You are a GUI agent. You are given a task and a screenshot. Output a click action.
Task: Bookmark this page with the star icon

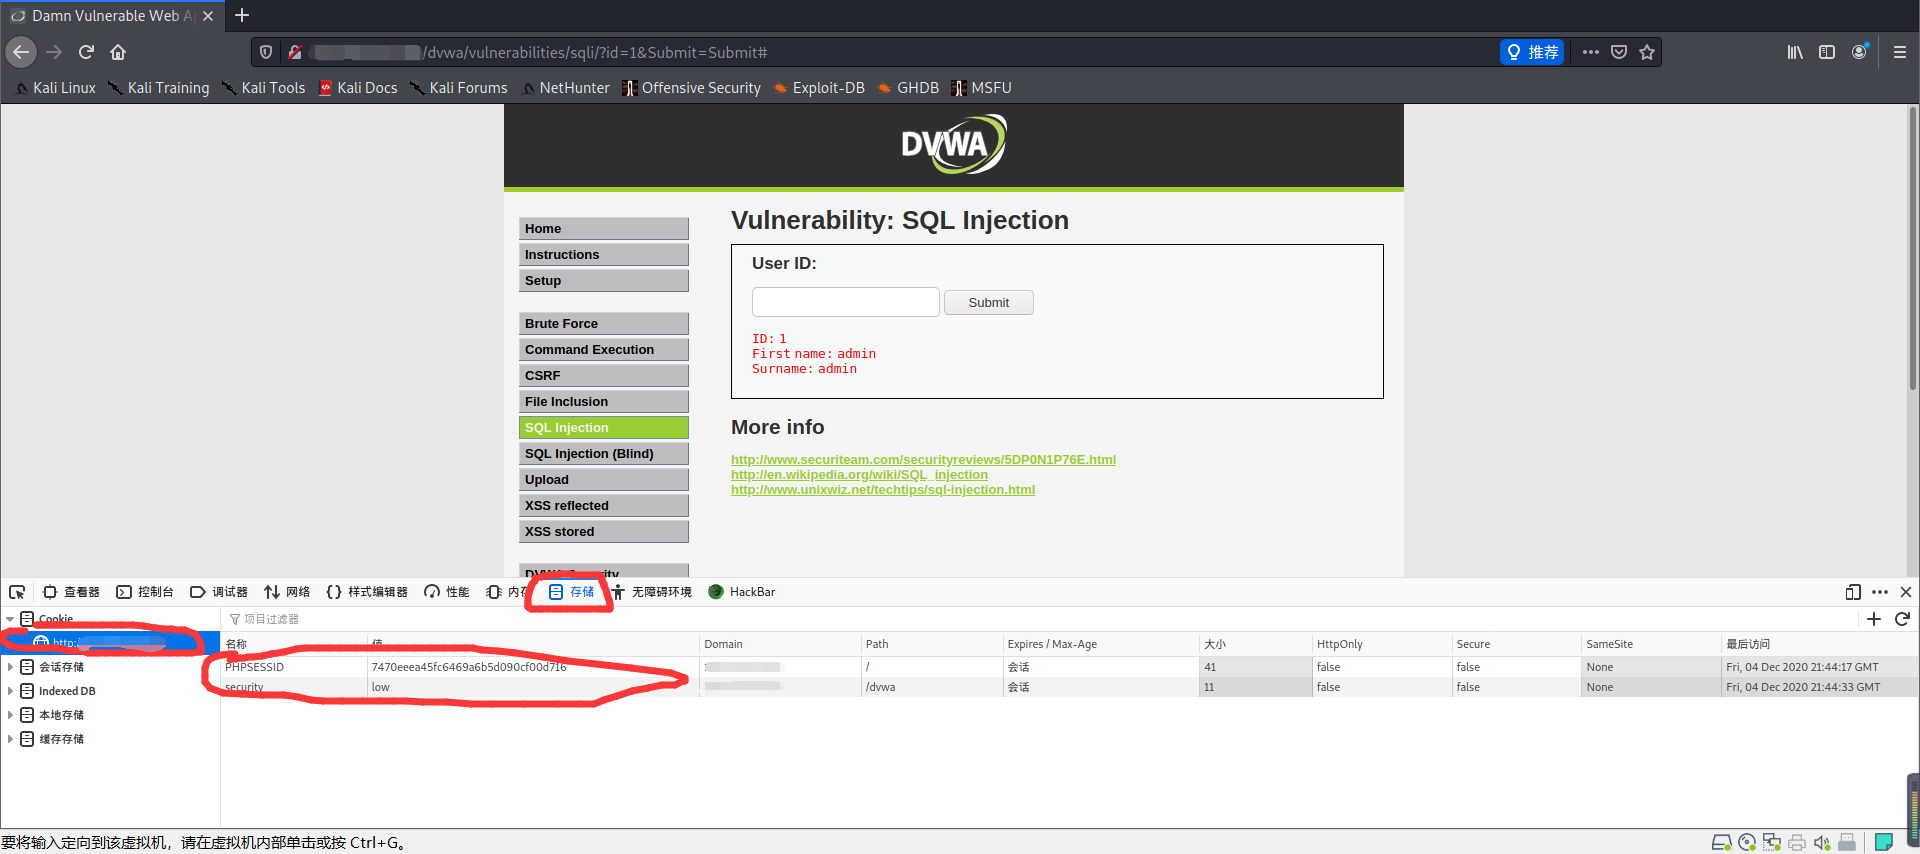pyautogui.click(x=1647, y=52)
